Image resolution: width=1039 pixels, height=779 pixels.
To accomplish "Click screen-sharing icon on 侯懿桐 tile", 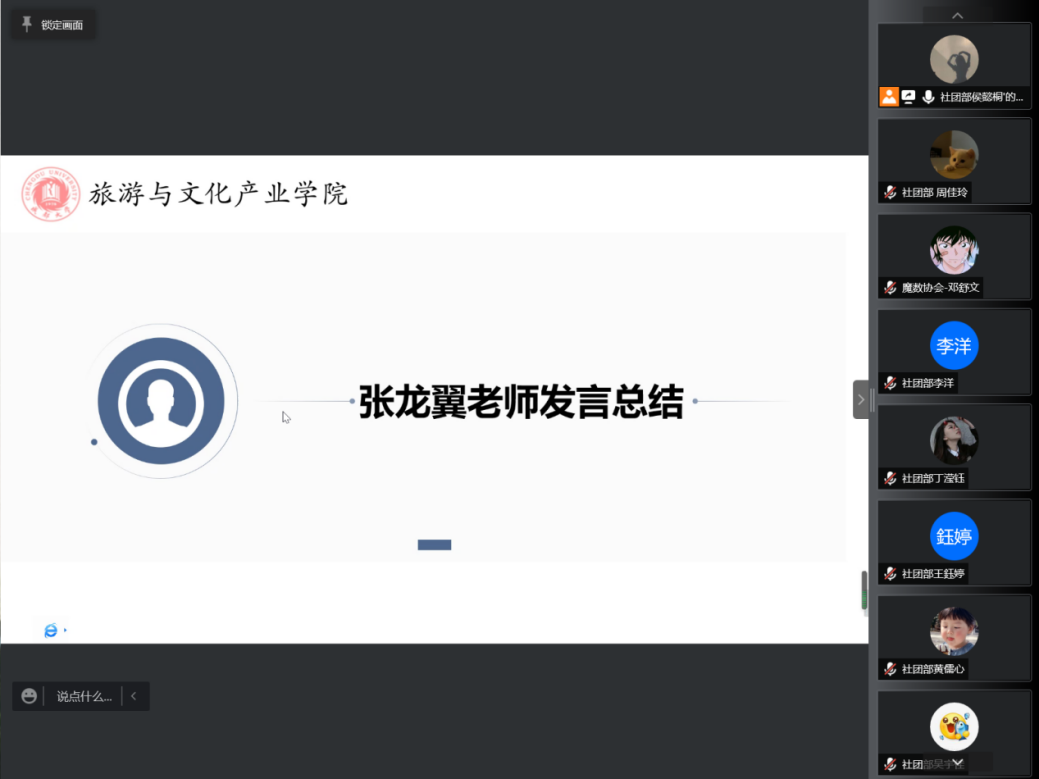I will click(x=908, y=97).
